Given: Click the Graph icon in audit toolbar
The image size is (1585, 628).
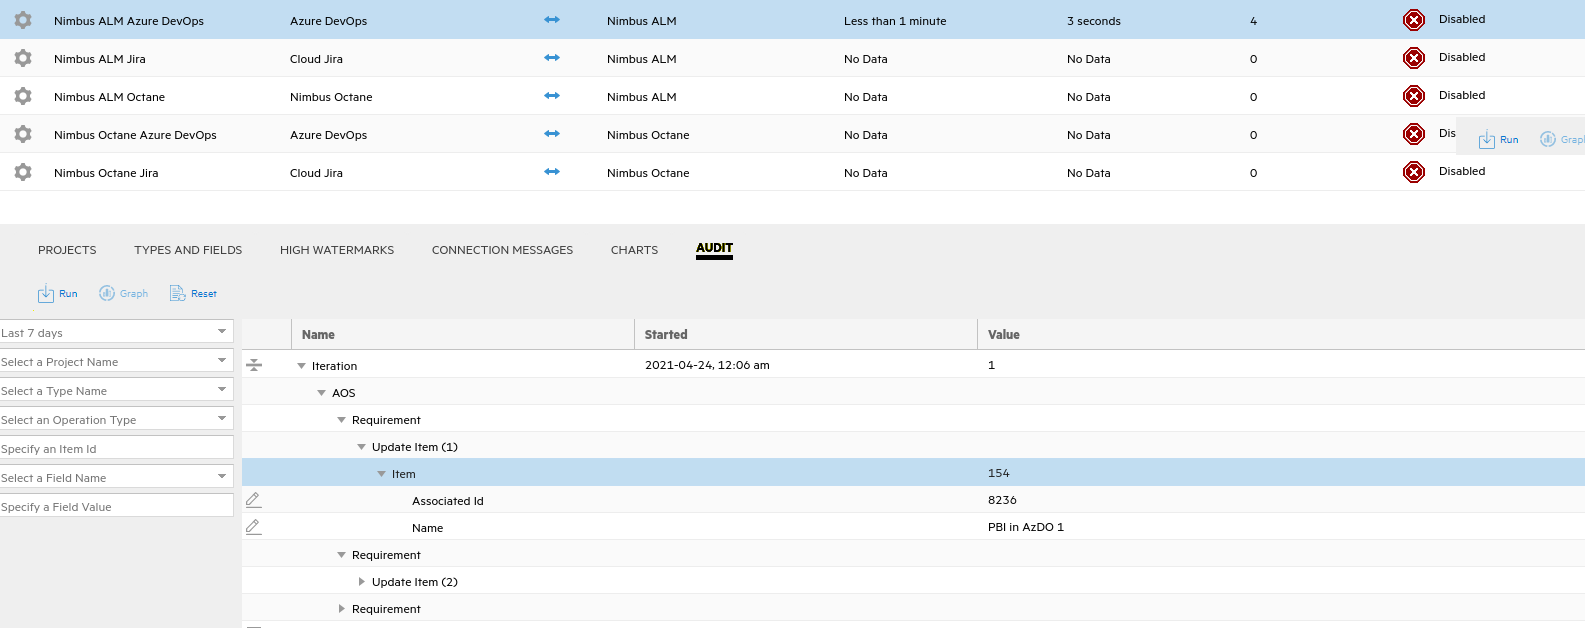Looking at the screenshot, I should [107, 293].
